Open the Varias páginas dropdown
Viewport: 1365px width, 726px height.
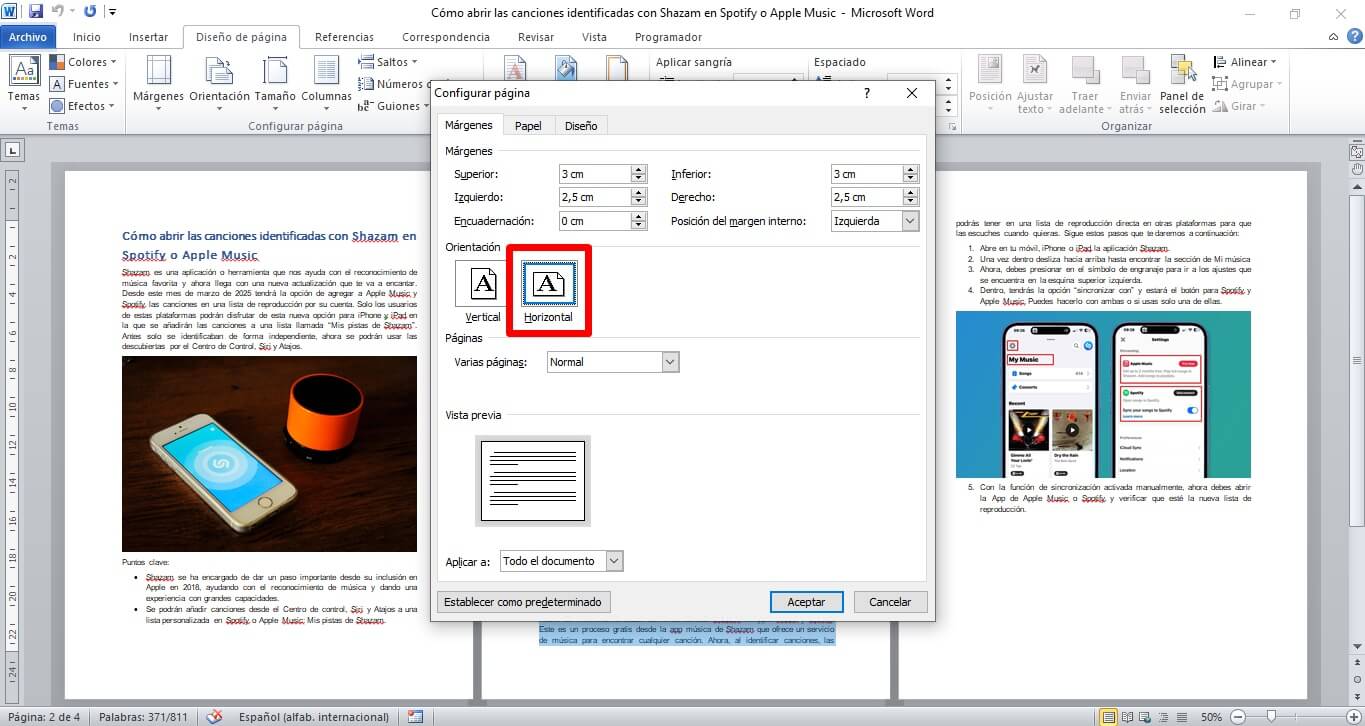[x=613, y=362]
